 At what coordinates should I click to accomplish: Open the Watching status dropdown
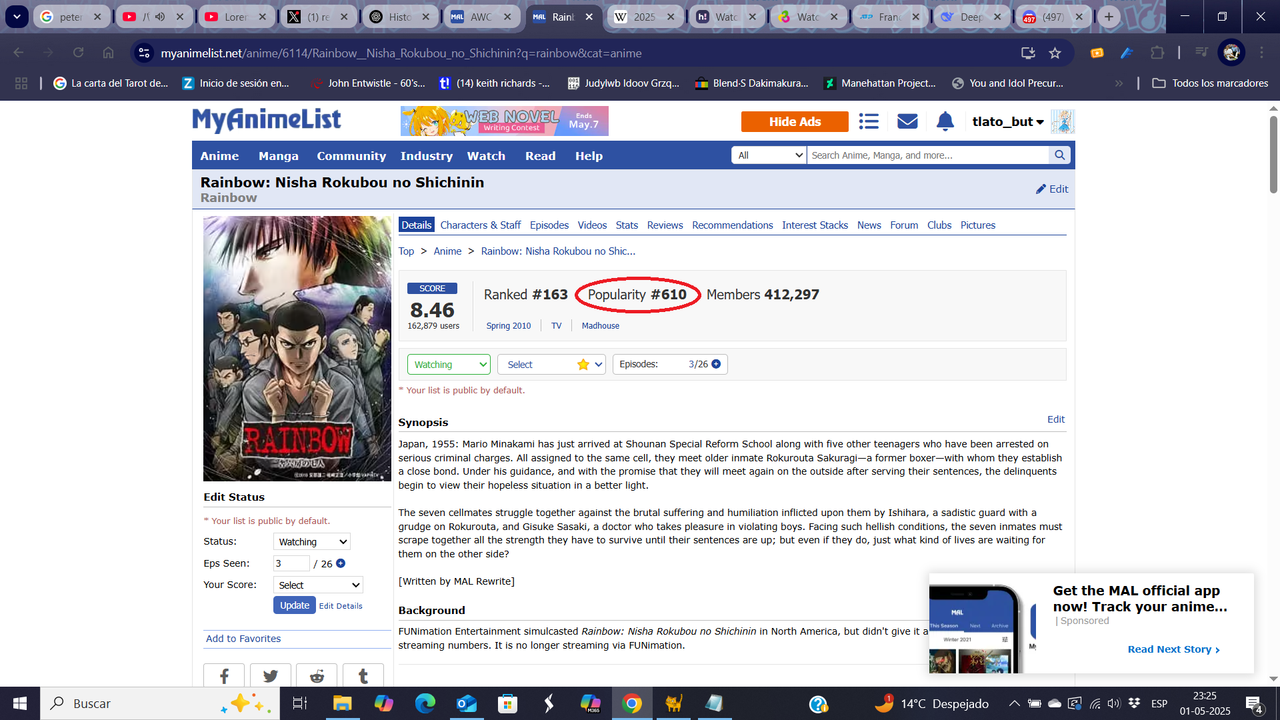(x=448, y=364)
